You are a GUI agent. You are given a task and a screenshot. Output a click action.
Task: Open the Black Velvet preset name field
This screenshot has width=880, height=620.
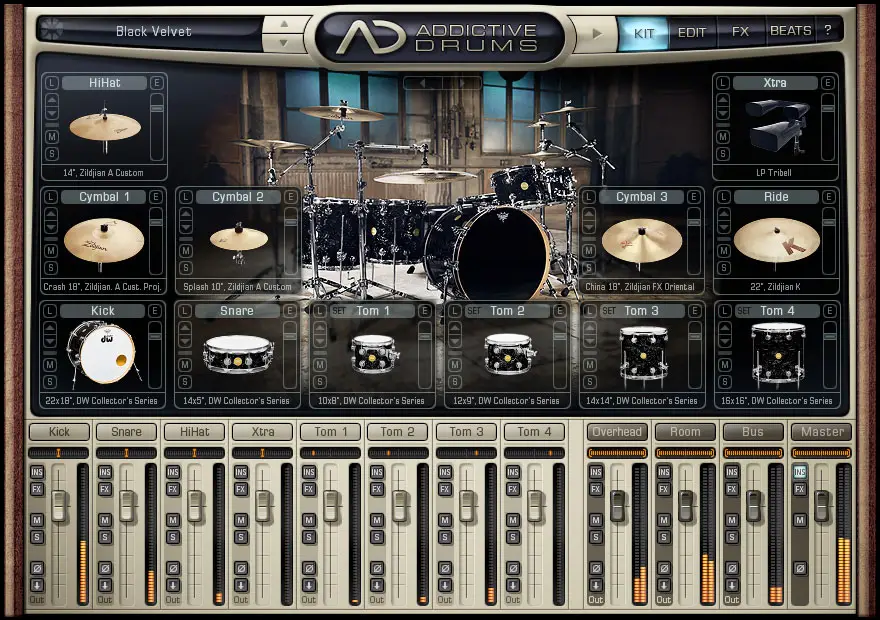pyautogui.click(x=154, y=31)
